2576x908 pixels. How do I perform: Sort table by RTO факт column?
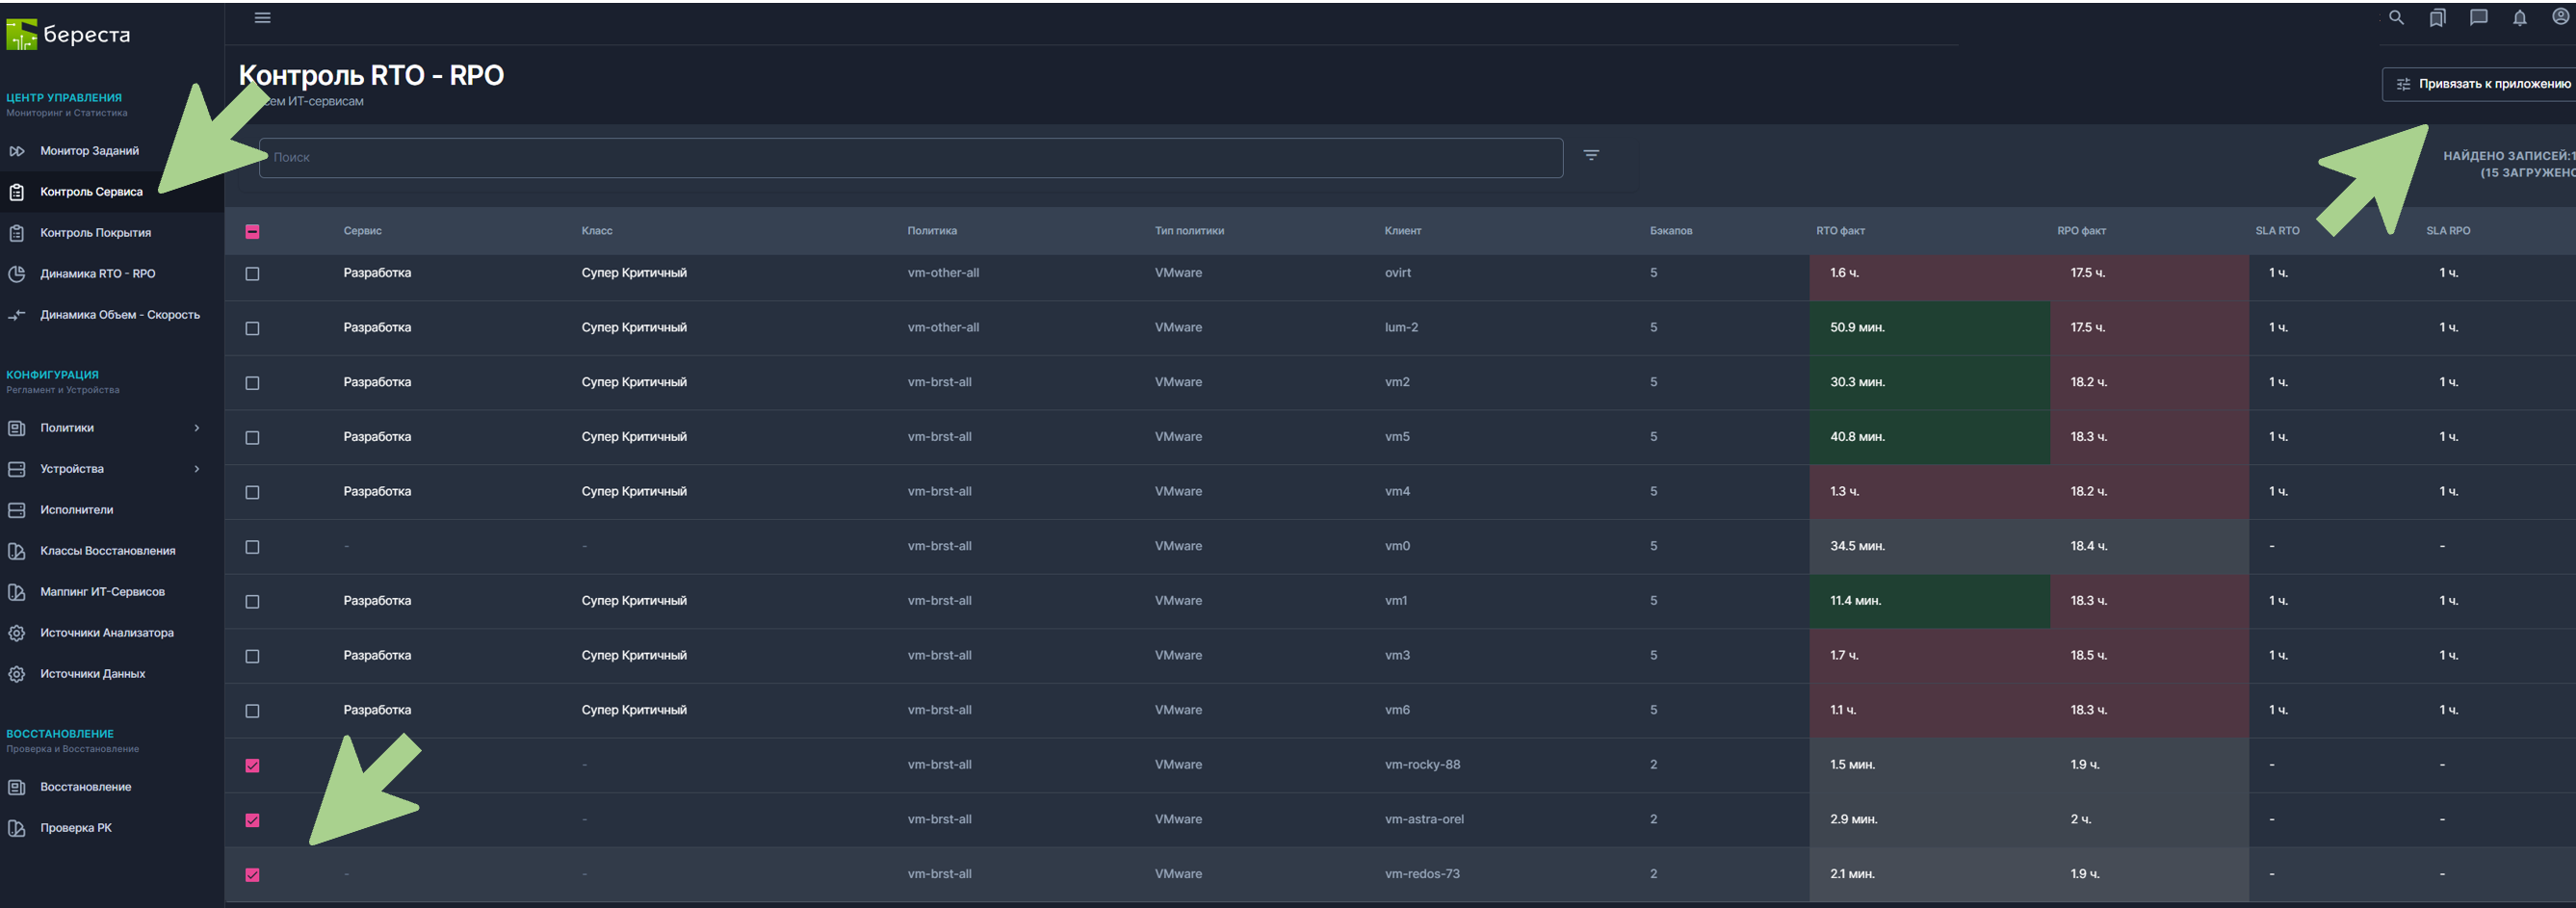tap(1840, 231)
